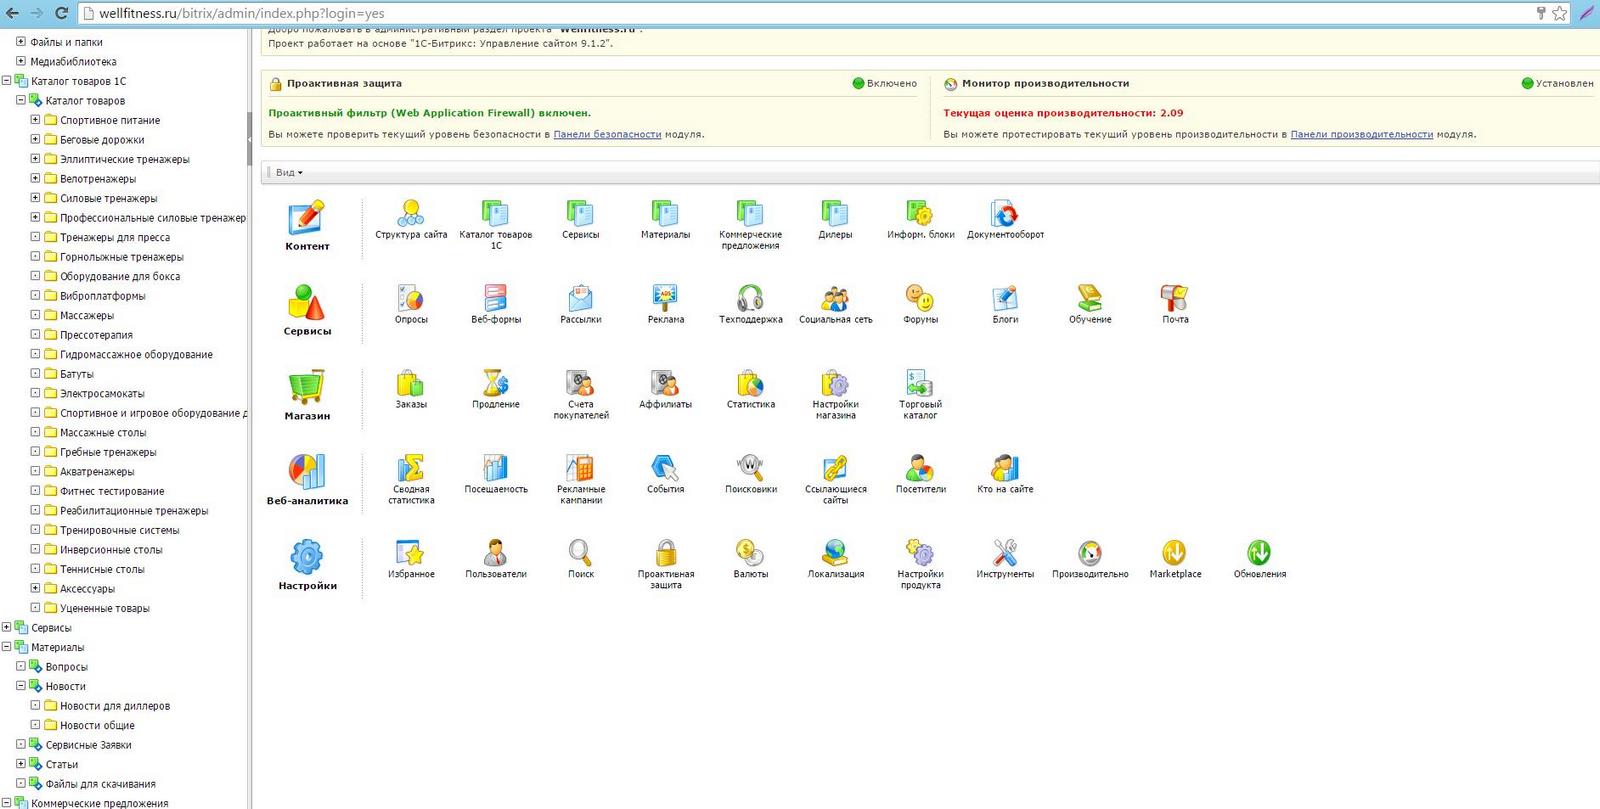Reload the page in browser

61,13
